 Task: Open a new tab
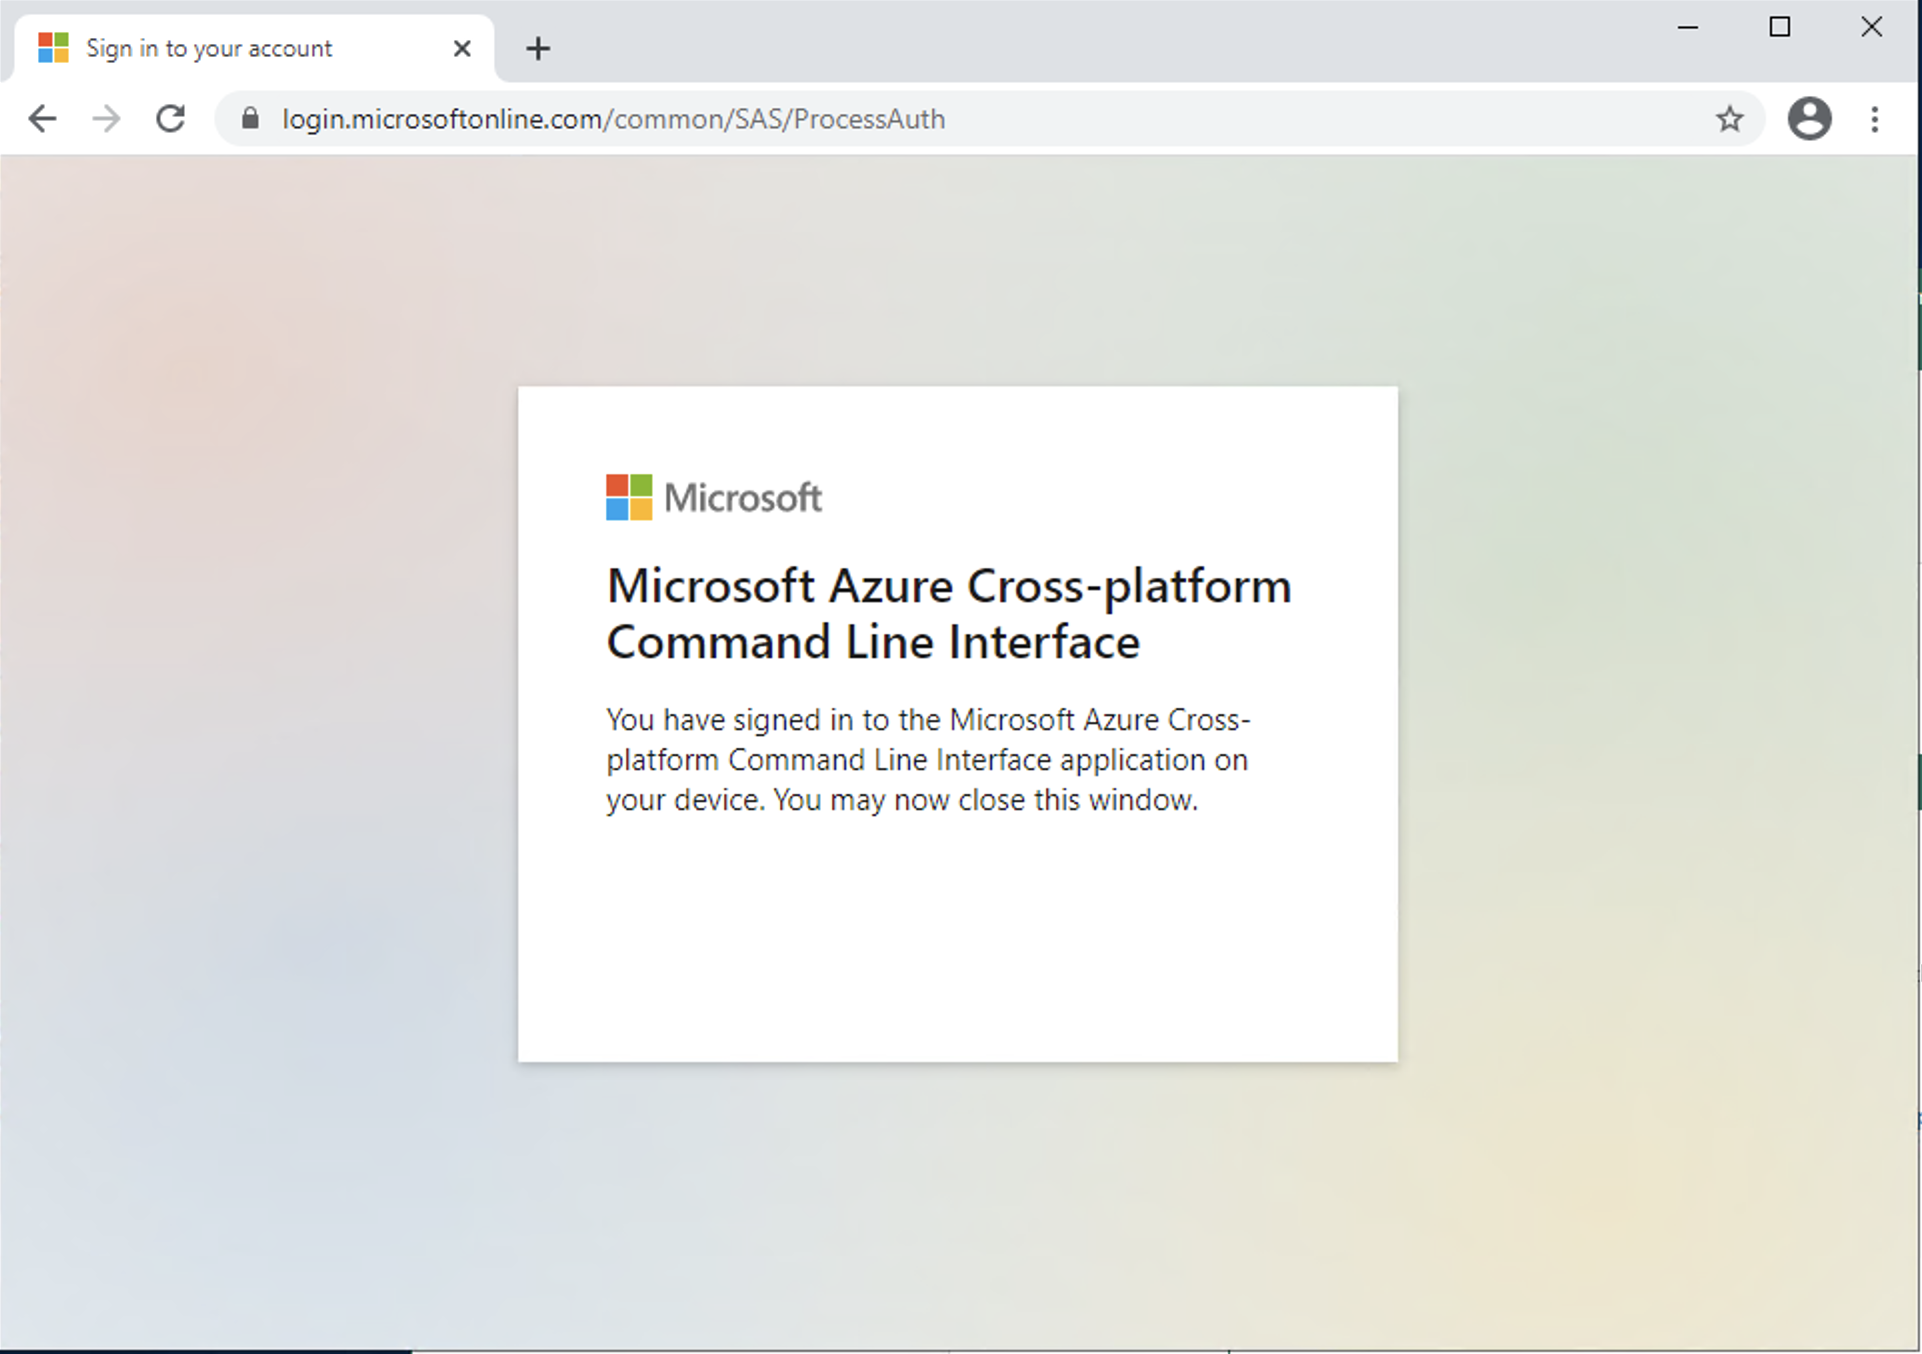pyautogui.click(x=538, y=48)
